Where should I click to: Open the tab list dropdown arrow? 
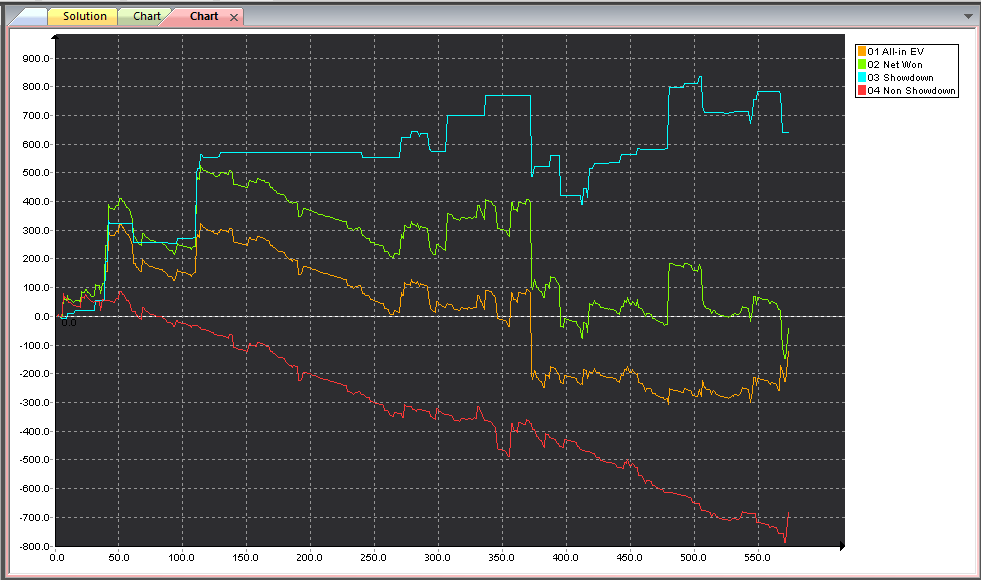[x=967, y=17]
